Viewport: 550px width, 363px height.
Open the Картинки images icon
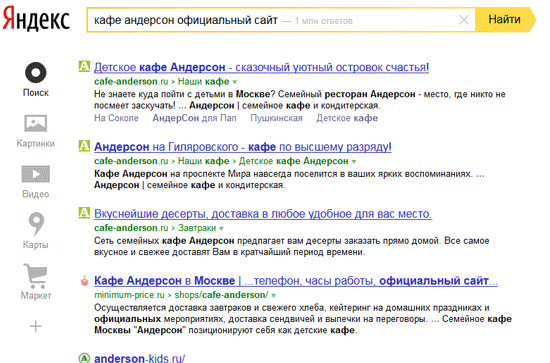36,123
